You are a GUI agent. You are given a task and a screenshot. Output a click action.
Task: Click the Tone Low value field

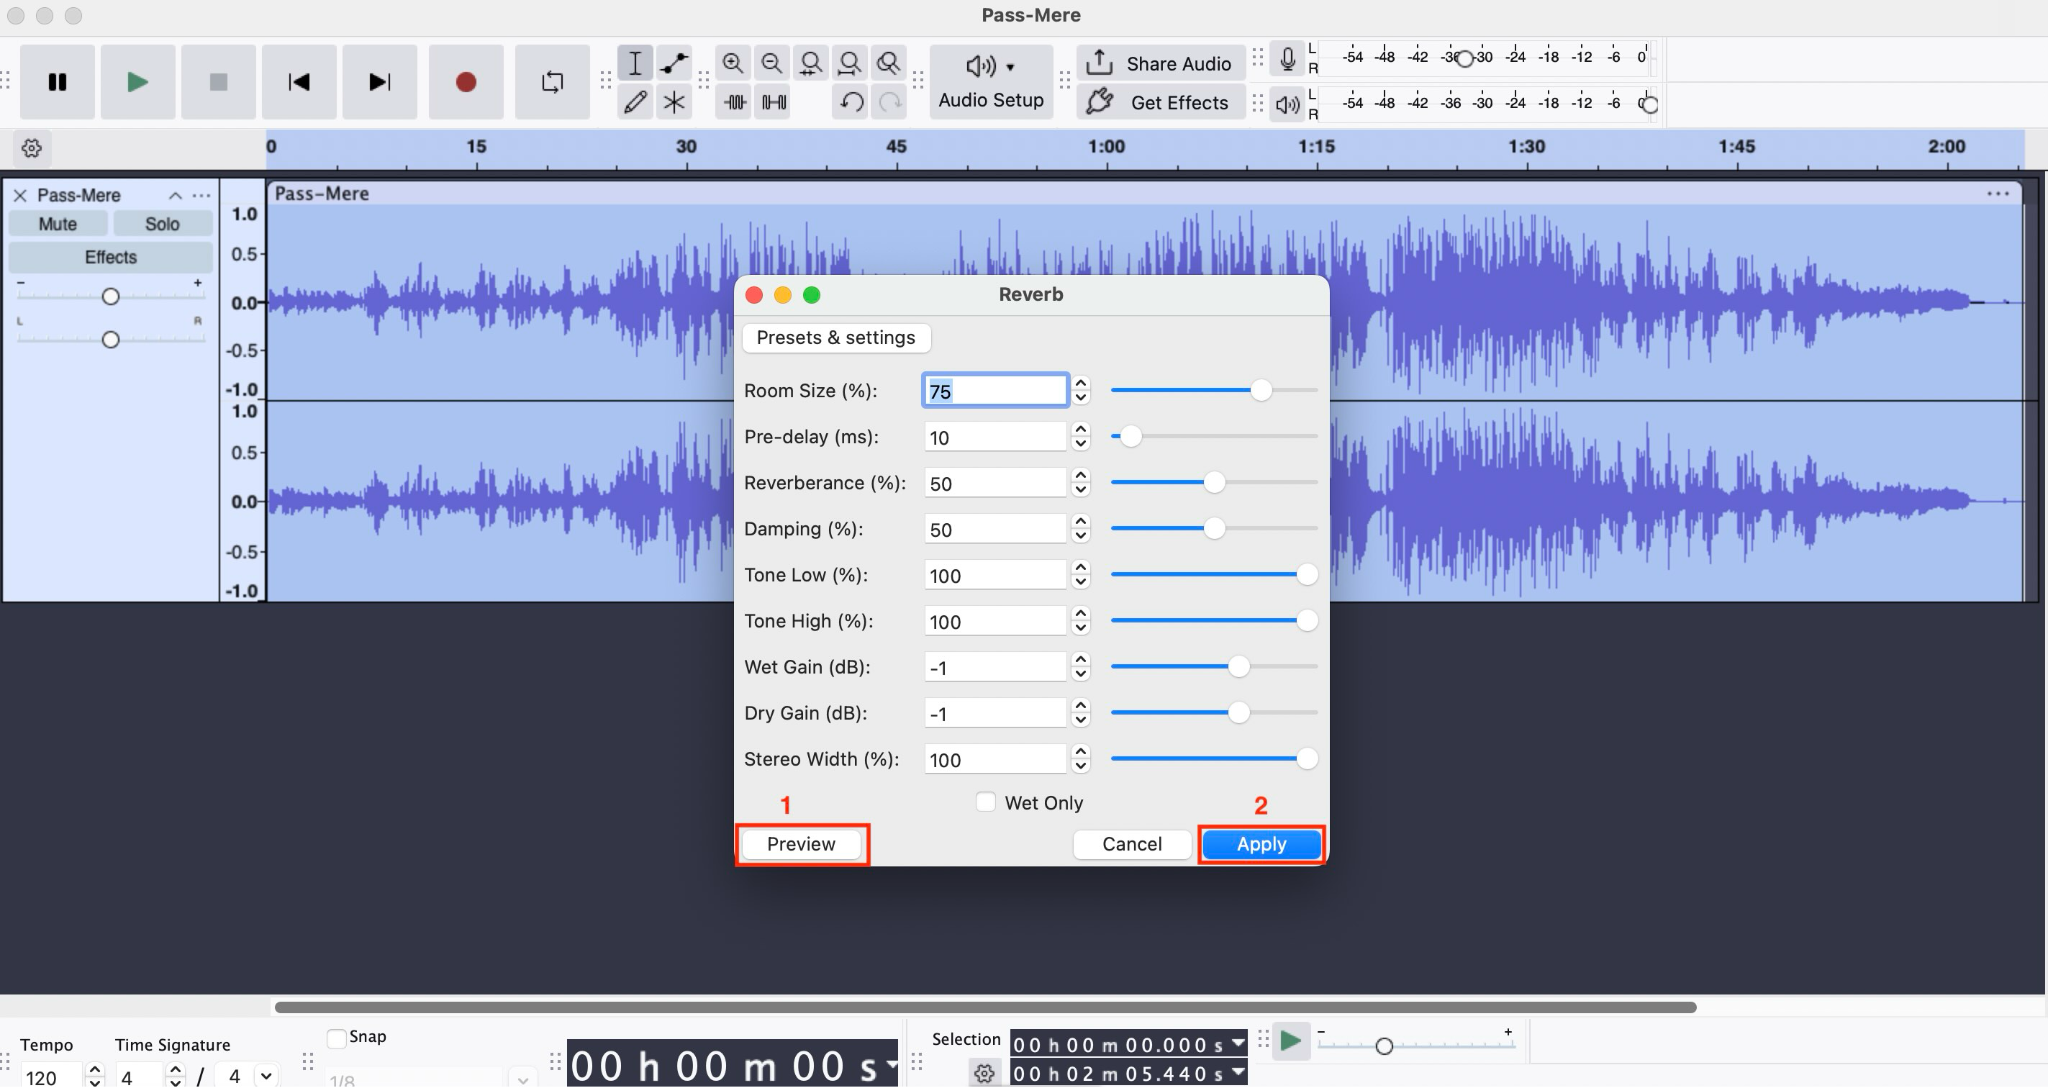pyautogui.click(x=995, y=575)
